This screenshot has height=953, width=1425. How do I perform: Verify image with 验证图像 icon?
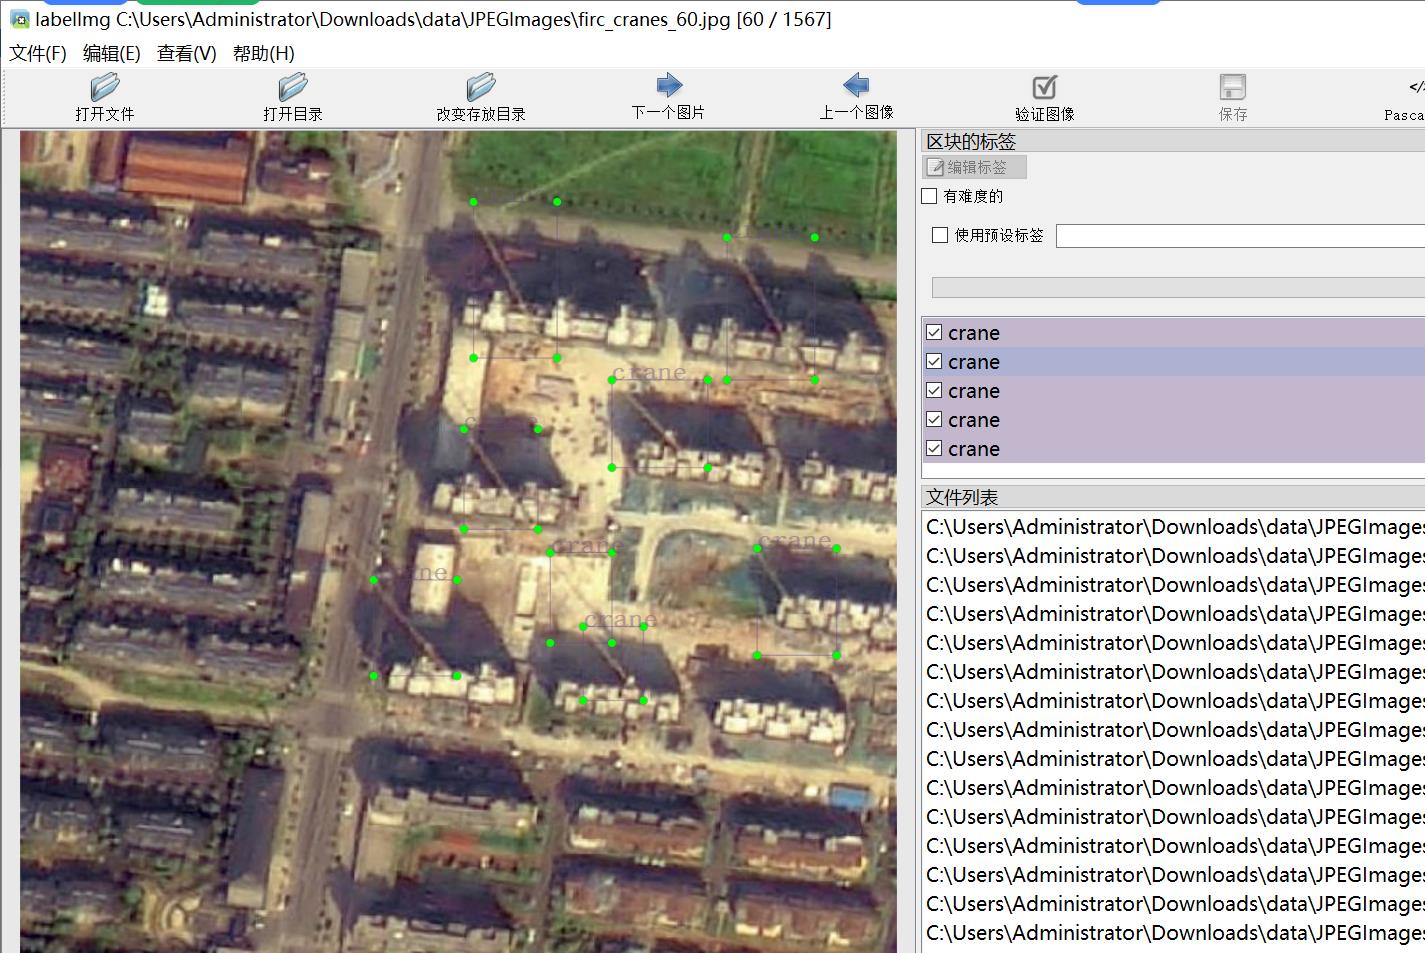(1045, 87)
